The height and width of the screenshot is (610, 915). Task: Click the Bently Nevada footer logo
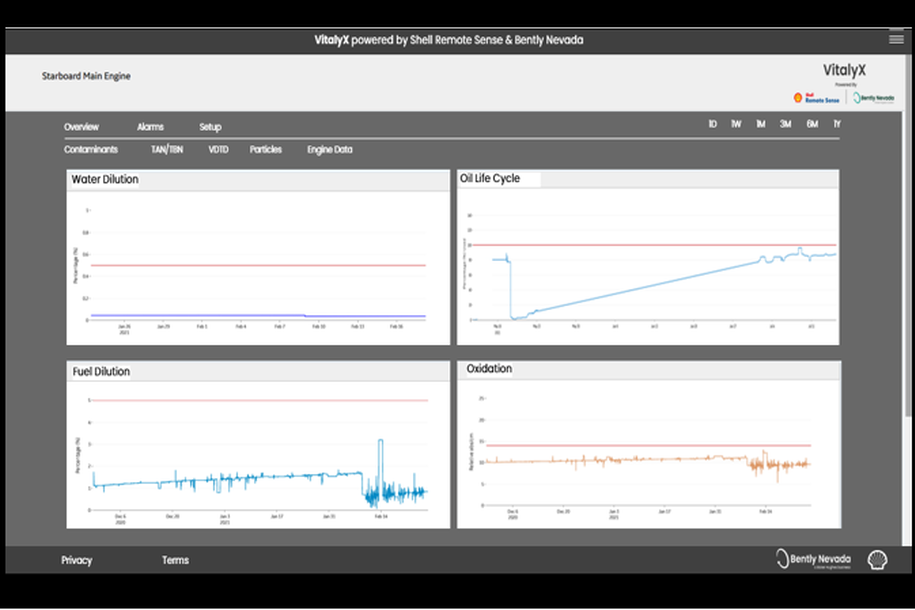point(813,559)
